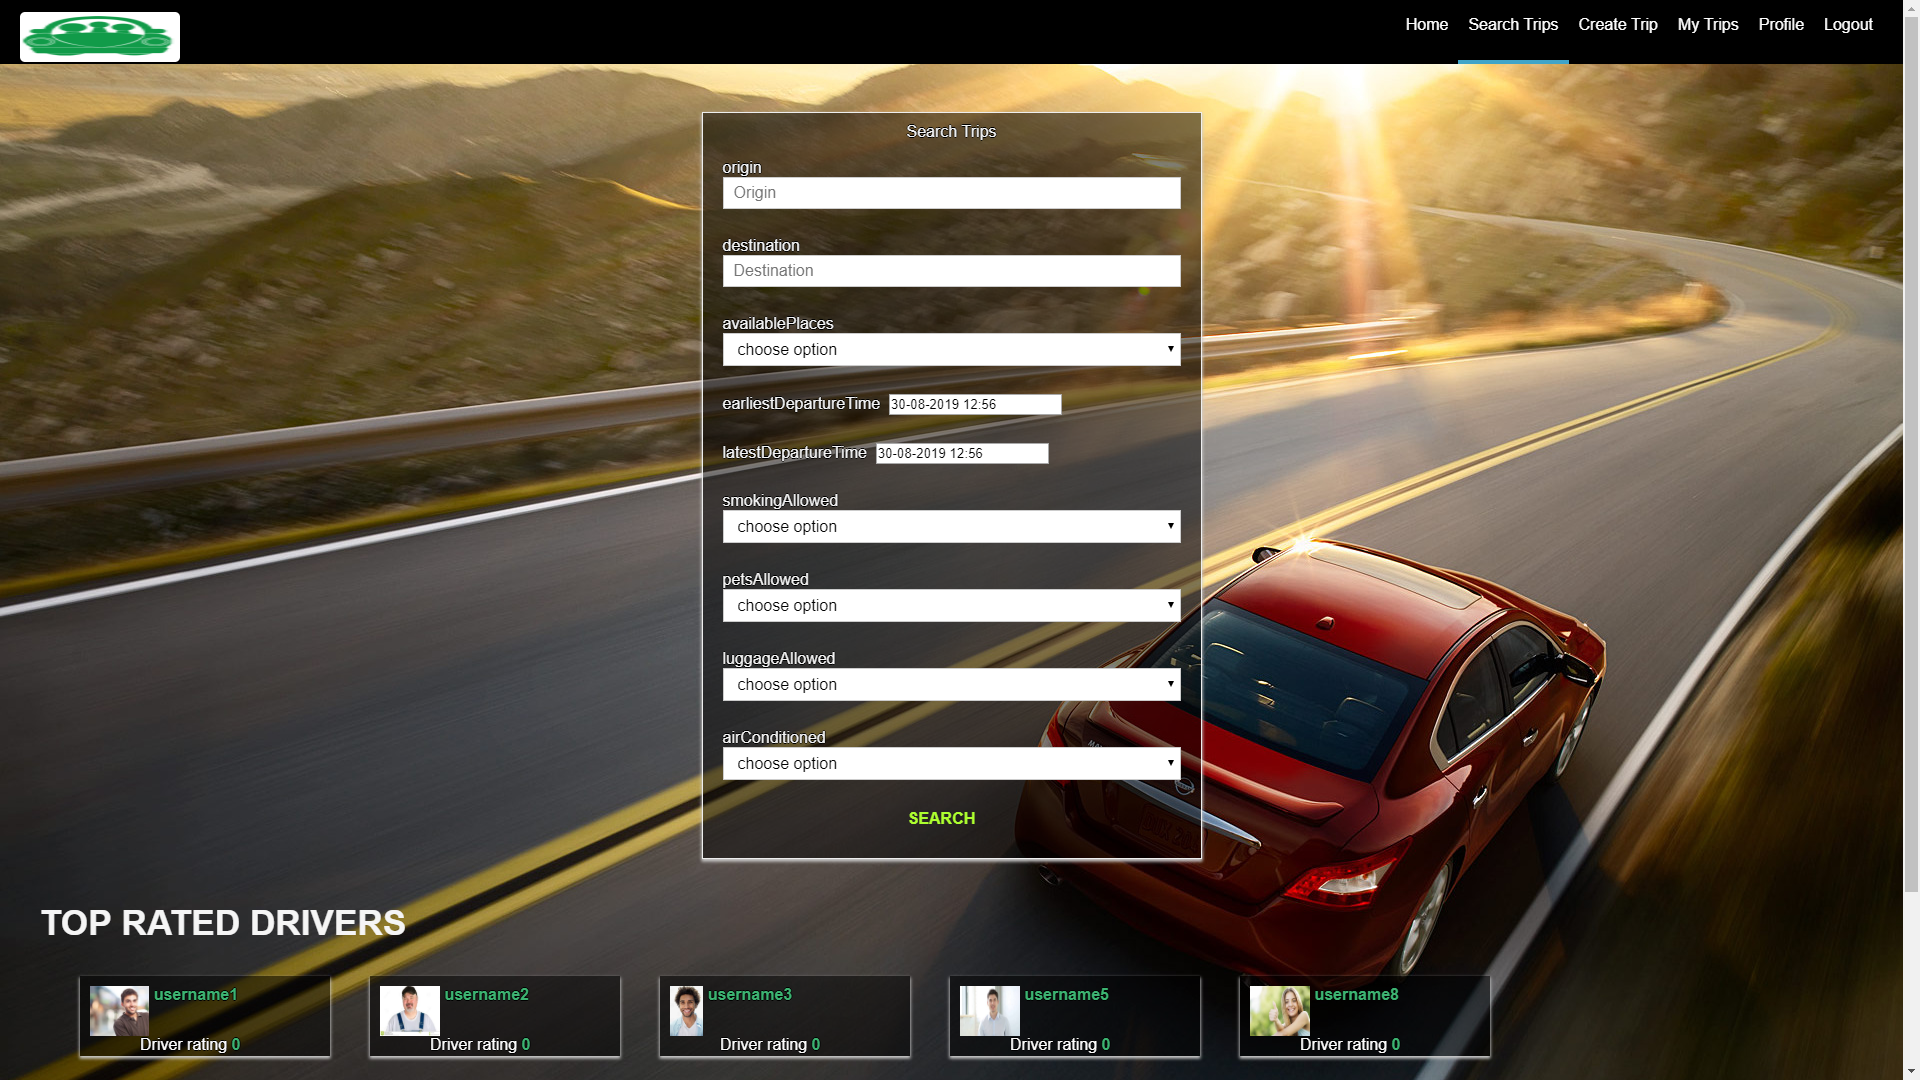Click the username2 link
The height and width of the screenshot is (1080, 1920).
pyautogui.click(x=487, y=994)
